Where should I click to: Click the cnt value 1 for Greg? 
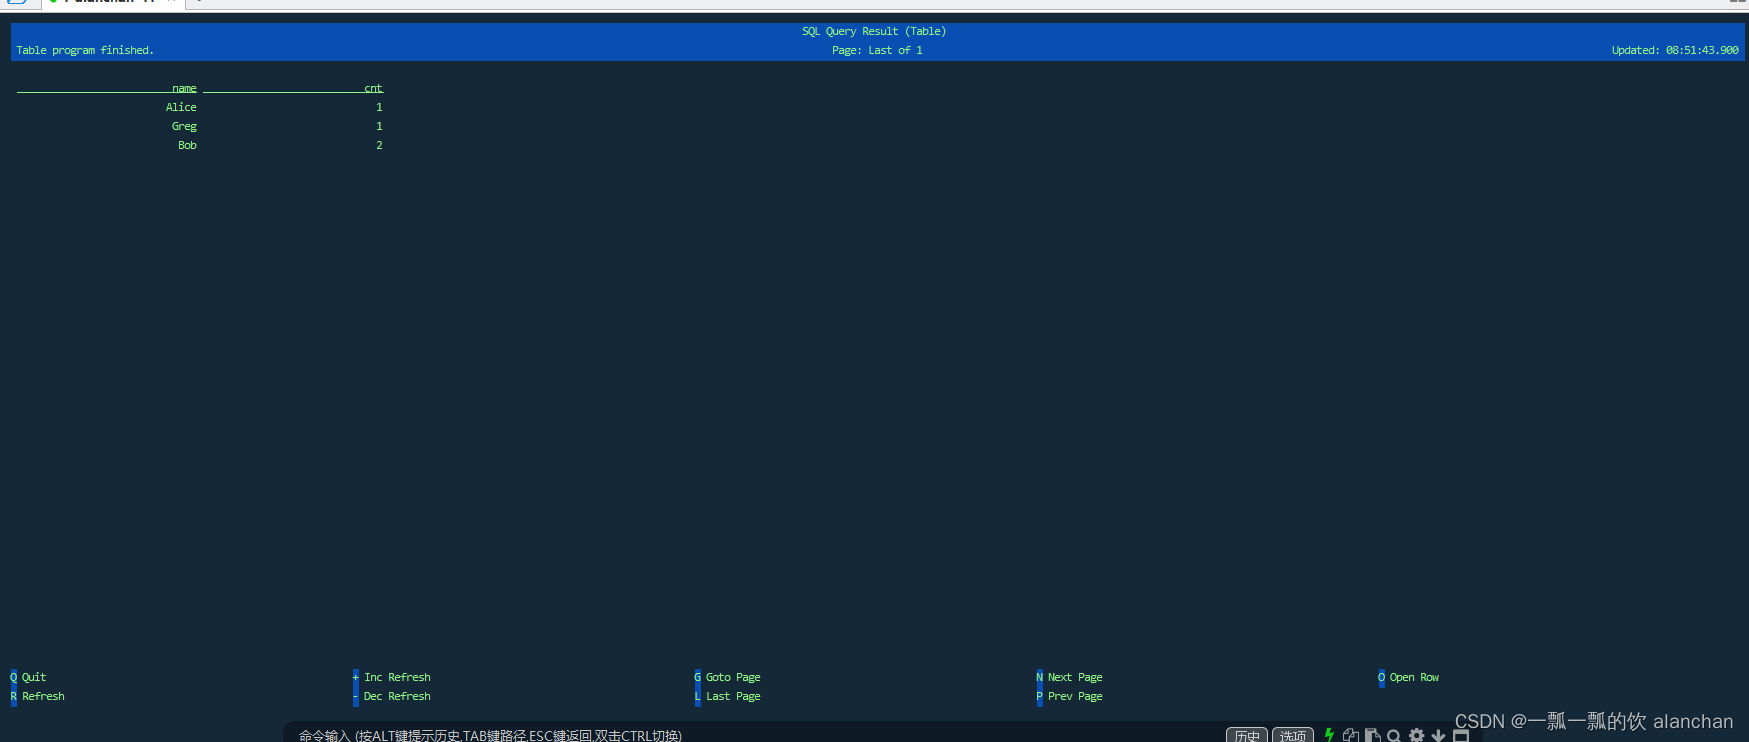coord(379,126)
